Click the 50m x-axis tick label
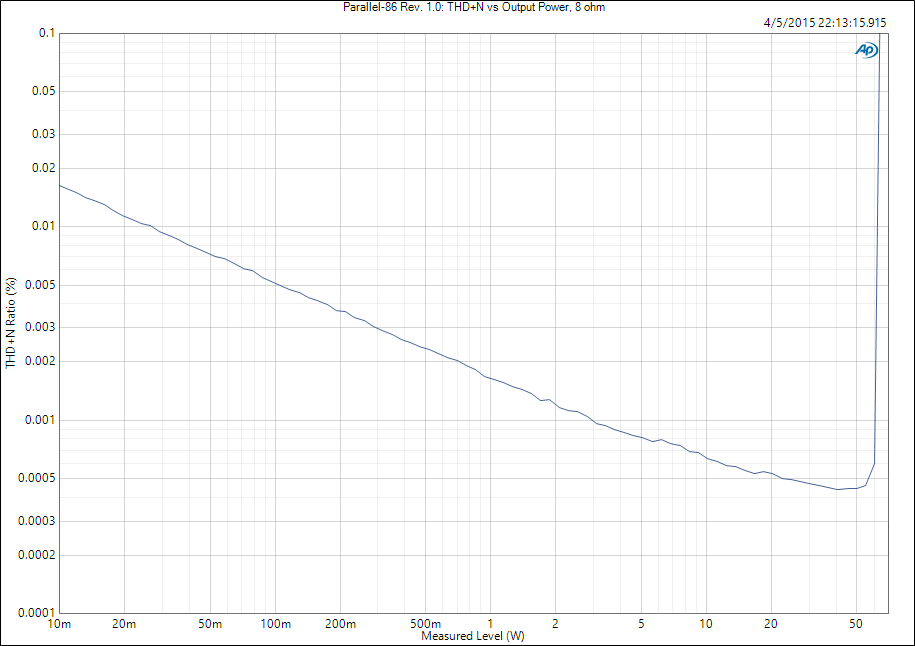This screenshot has height=646, width=915. coord(209,624)
